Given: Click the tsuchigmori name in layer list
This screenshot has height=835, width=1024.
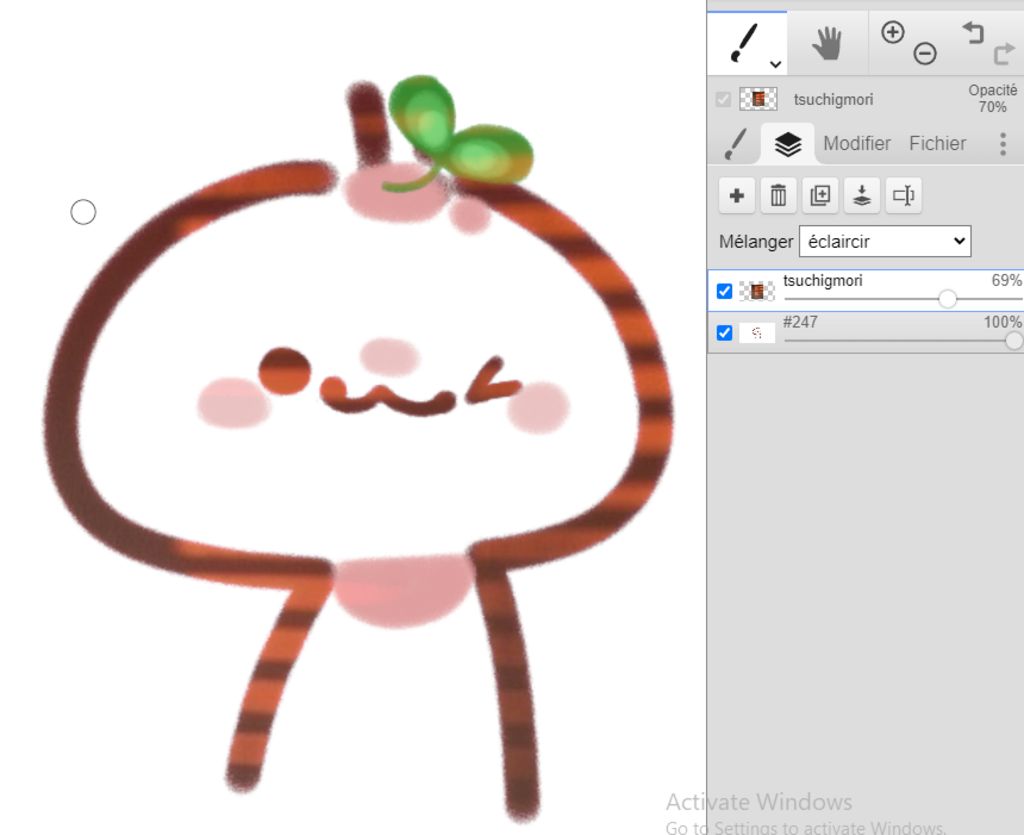Looking at the screenshot, I should tap(823, 281).
